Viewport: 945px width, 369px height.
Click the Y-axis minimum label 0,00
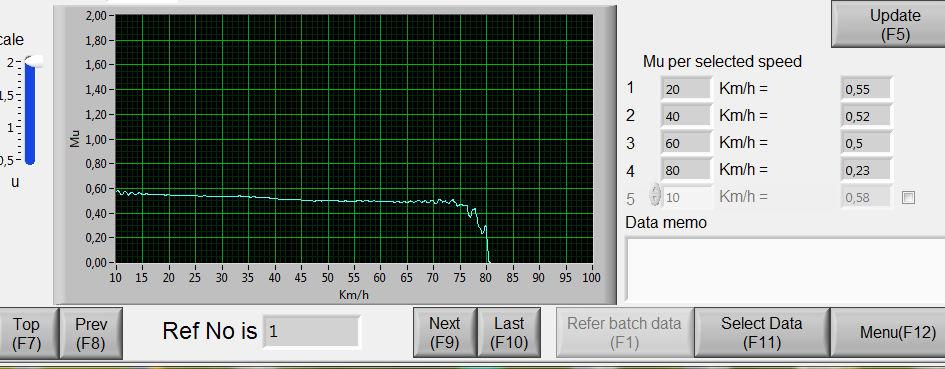coord(96,263)
